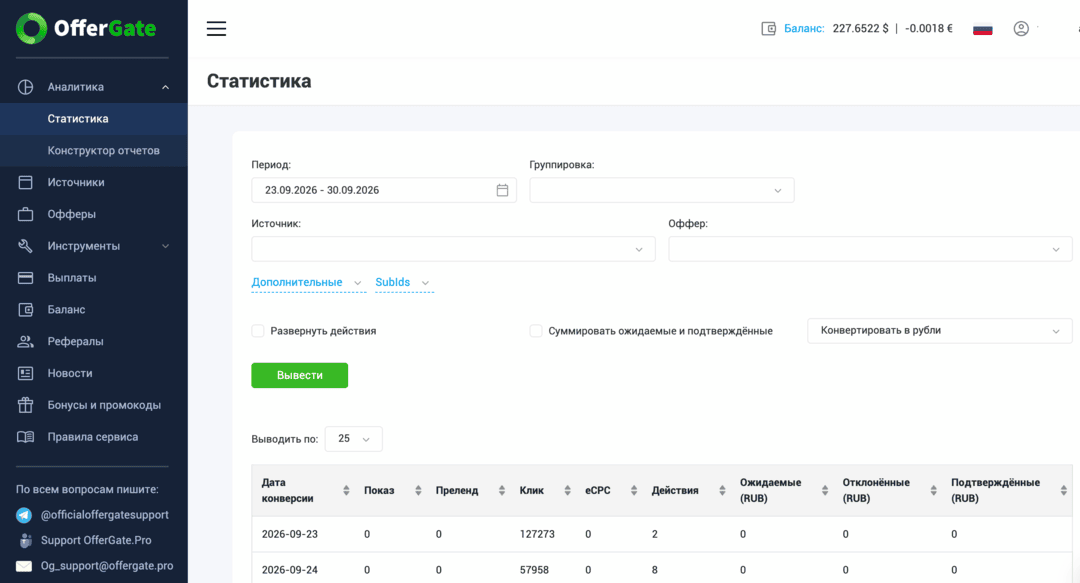Click the Новости newspaper icon
Image resolution: width=1080 pixels, height=583 pixels.
25,373
